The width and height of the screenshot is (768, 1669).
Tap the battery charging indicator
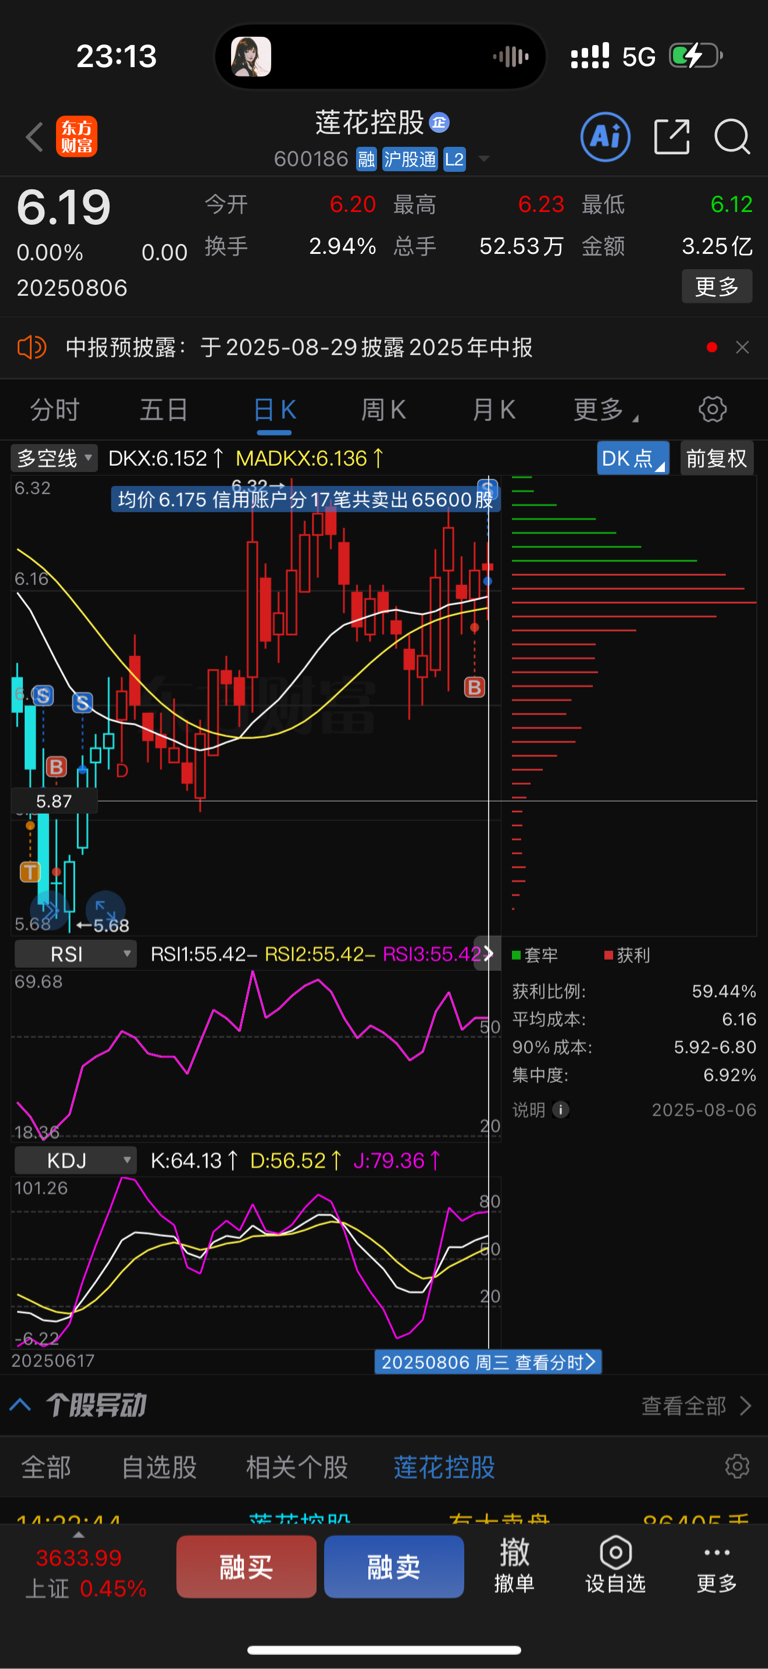pyautogui.click(x=695, y=56)
